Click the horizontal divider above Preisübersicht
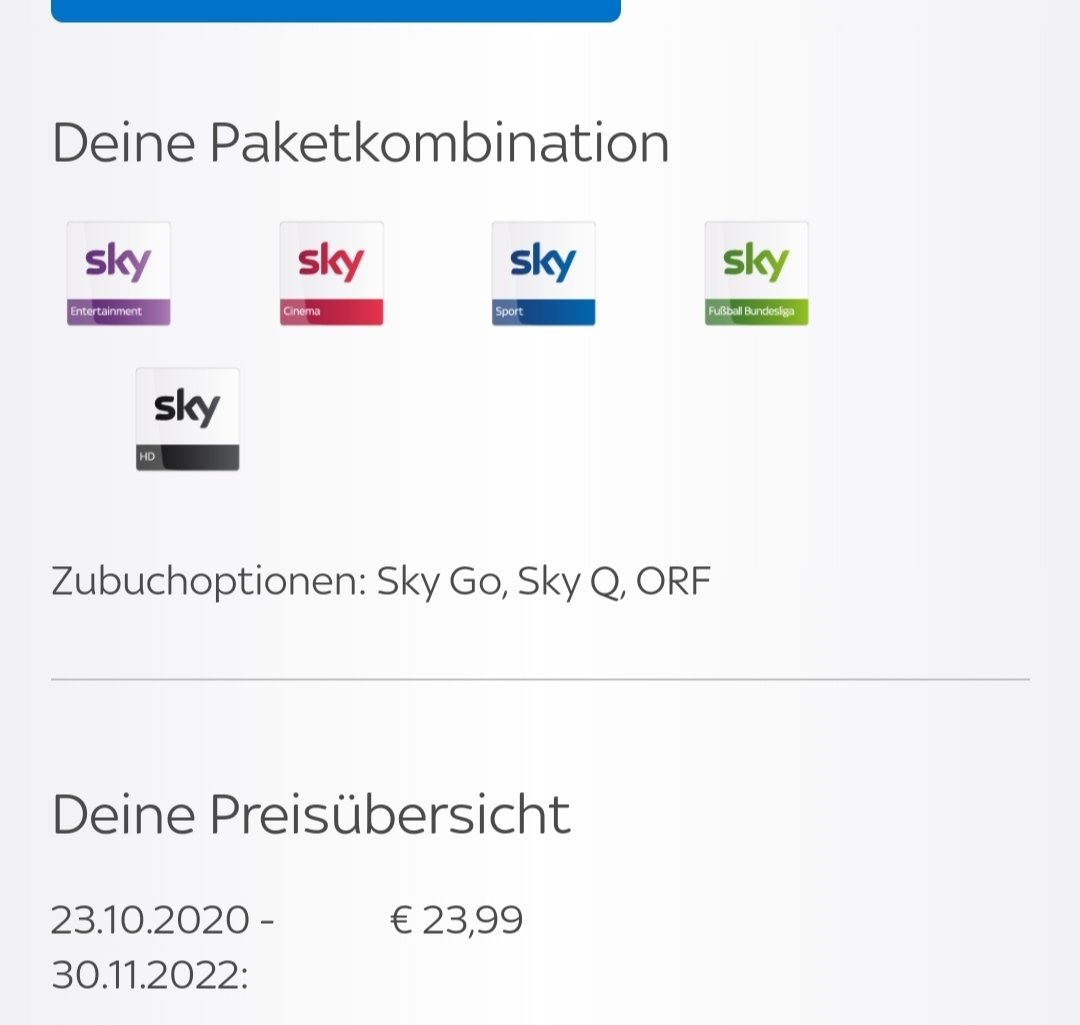This screenshot has width=1080, height=1025. coord(540,679)
